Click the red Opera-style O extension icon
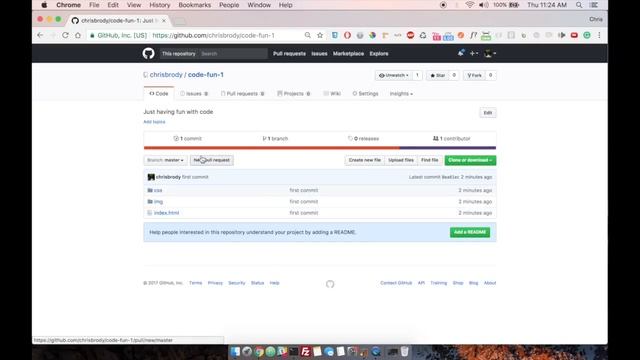This screenshot has width=640, height=360. (x=347, y=36)
